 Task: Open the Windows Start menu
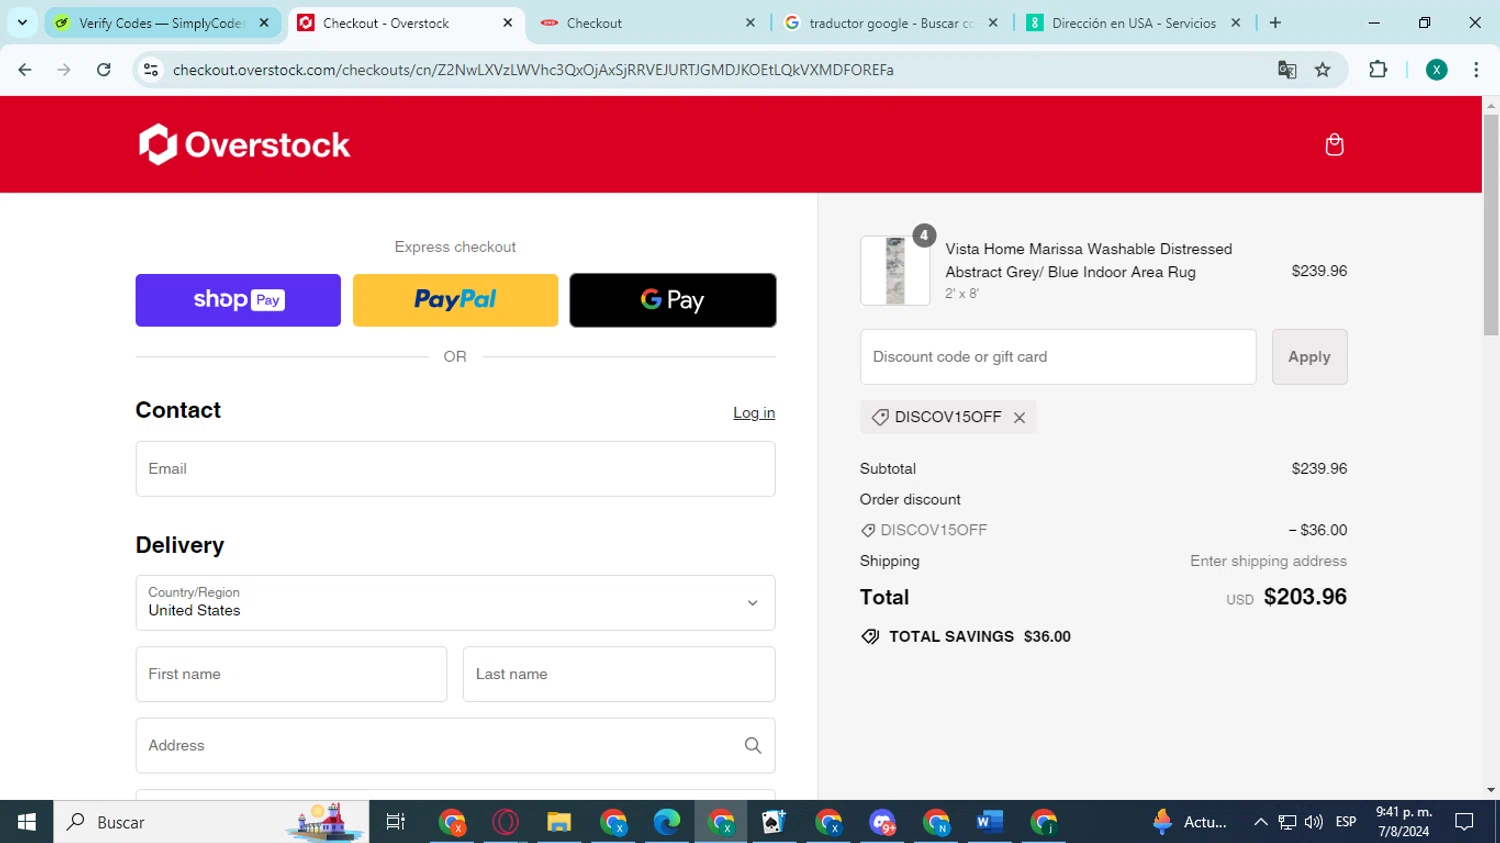coord(26,822)
